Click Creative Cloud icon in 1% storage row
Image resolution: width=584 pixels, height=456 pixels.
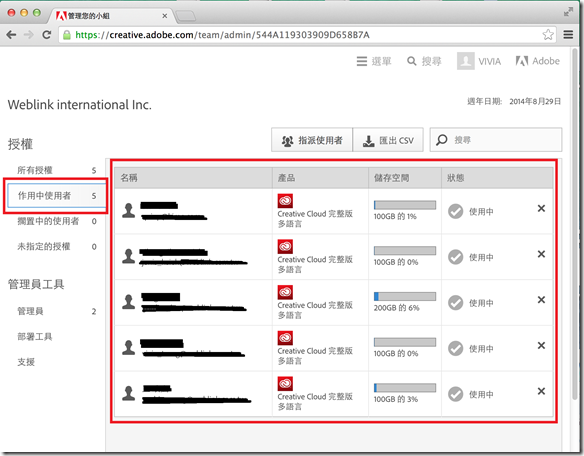click(x=285, y=201)
